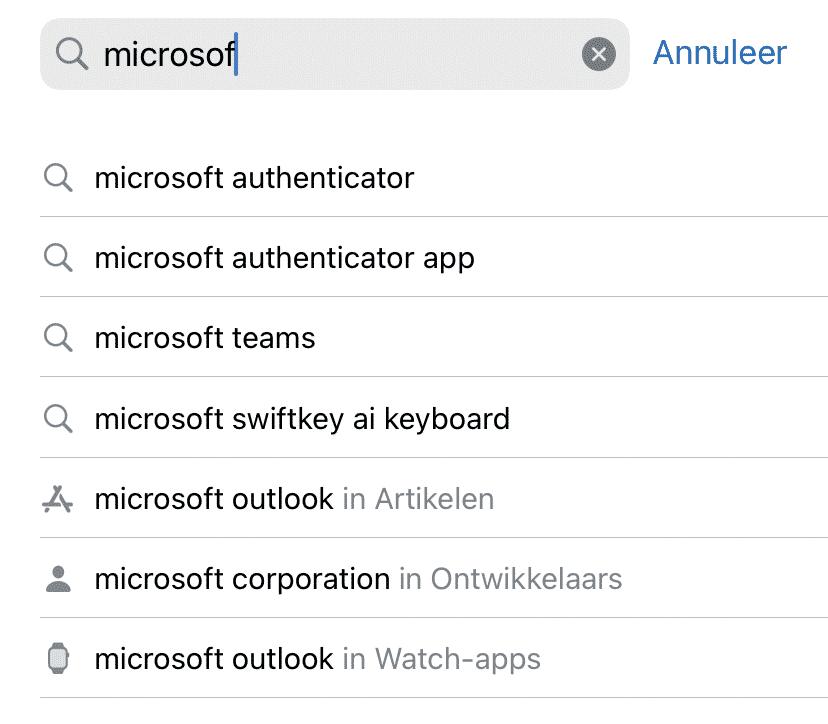Click the Apple Watch icon beside Watch-apps result
The image size is (828, 724).
pyautogui.click(x=59, y=659)
